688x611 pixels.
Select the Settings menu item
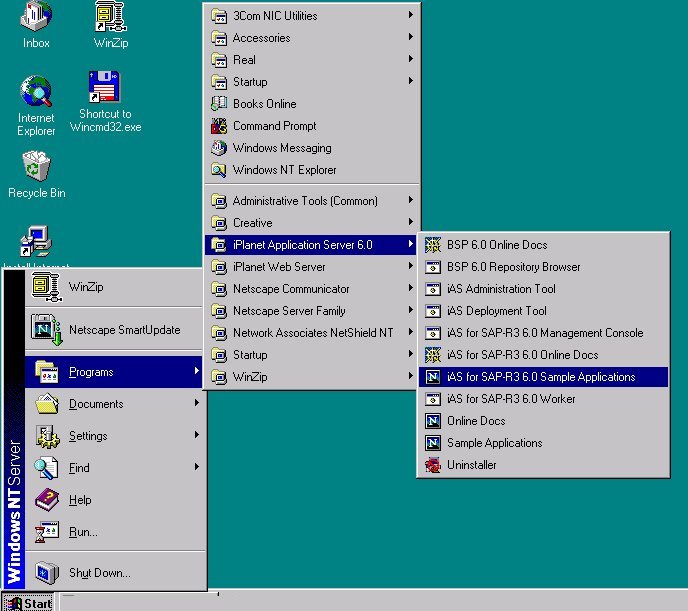pos(114,436)
